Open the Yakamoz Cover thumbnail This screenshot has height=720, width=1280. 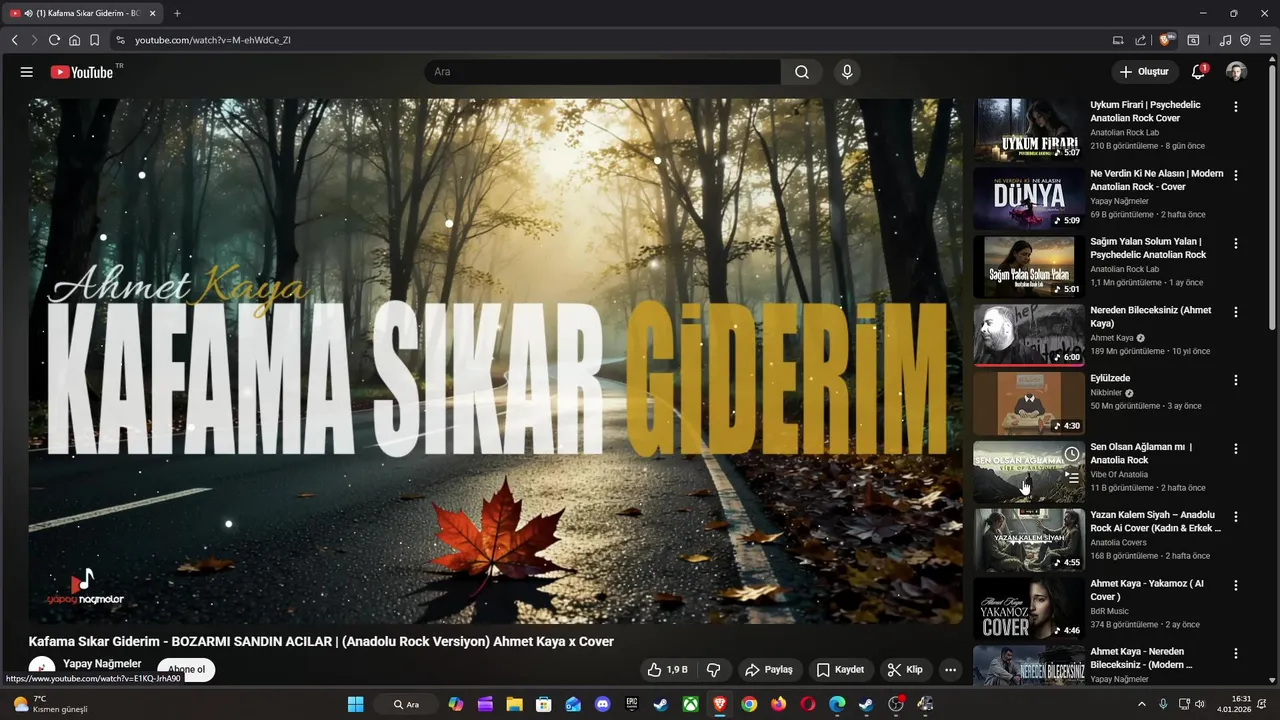click(x=1029, y=608)
